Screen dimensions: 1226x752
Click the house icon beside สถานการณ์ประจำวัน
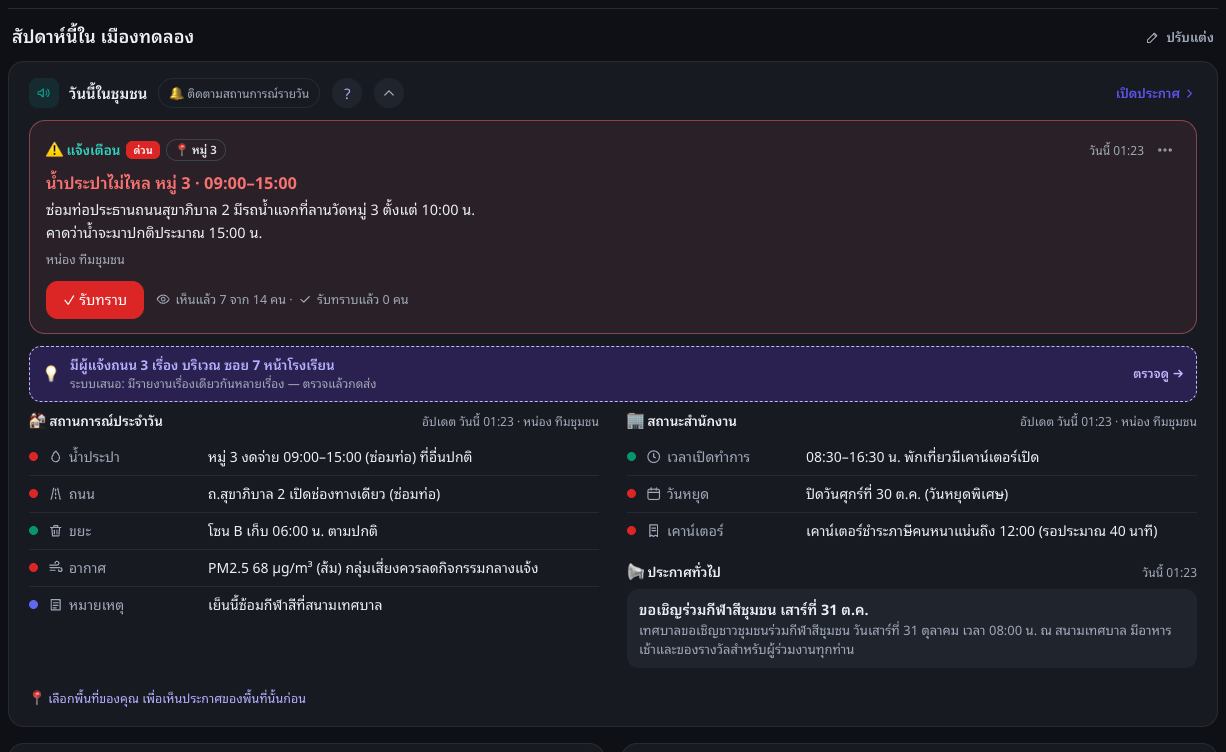[37, 421]
